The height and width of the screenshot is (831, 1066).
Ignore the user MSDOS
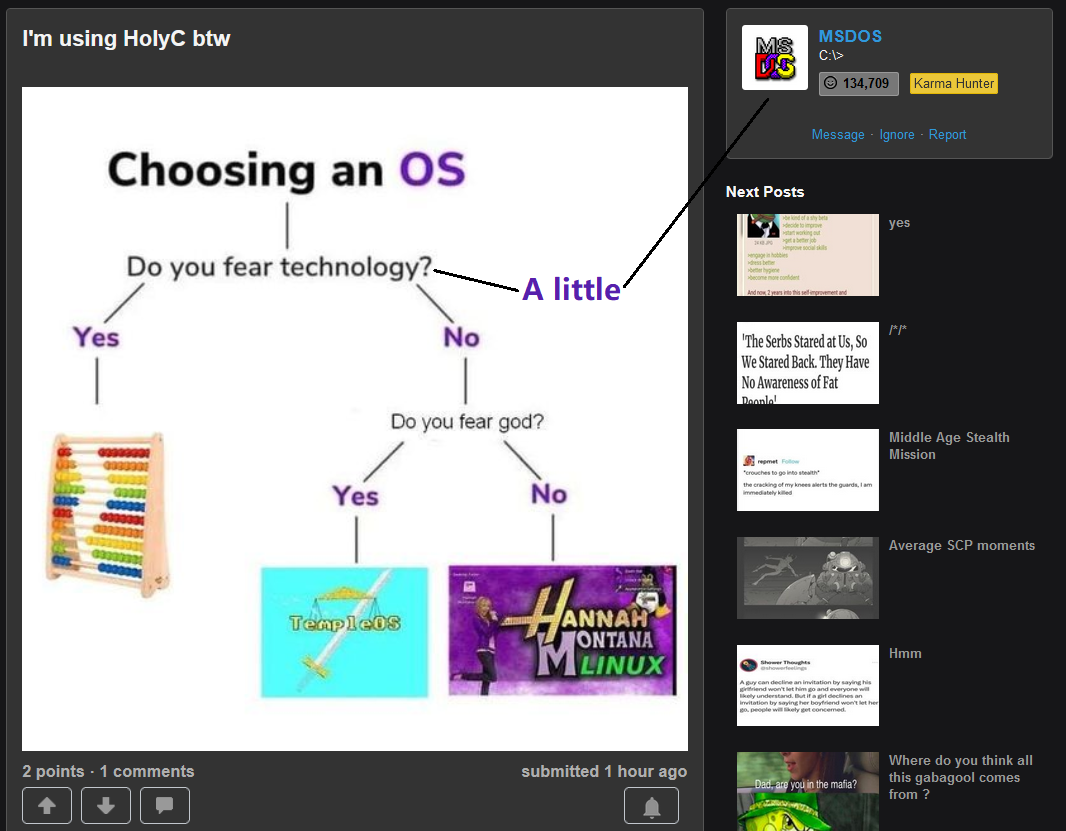point(897,135)
